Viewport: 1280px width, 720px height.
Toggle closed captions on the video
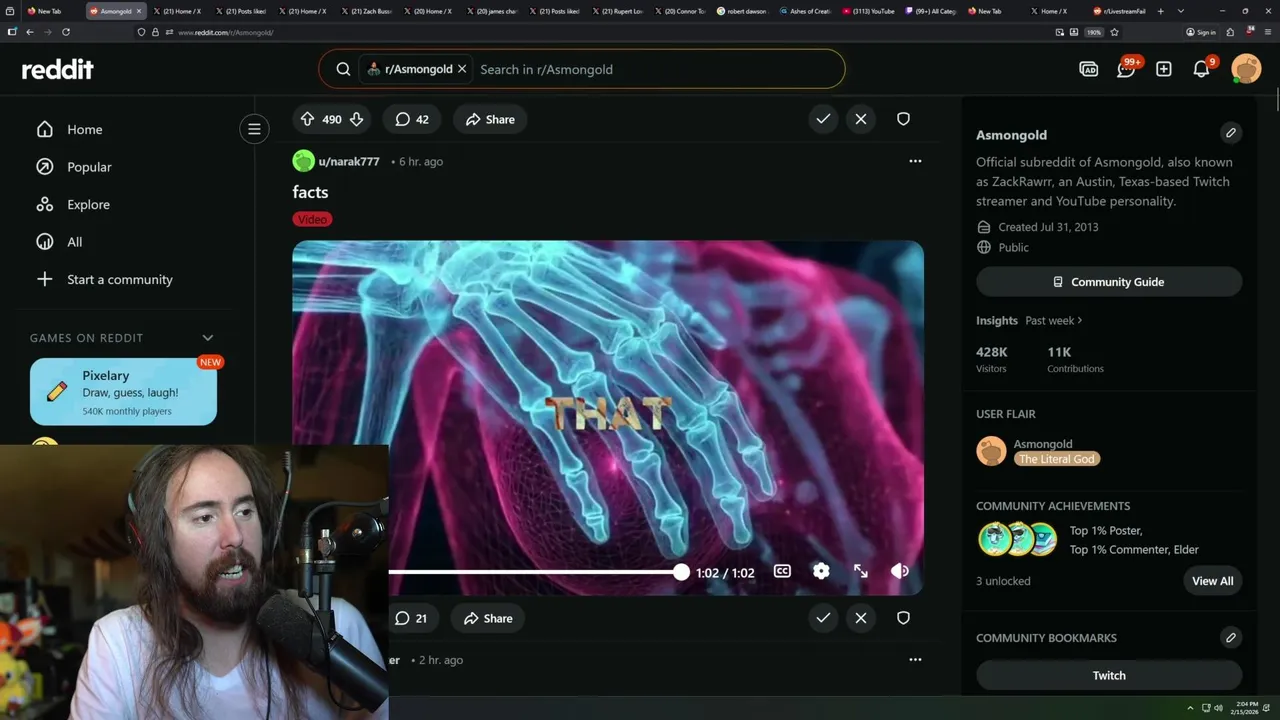point(782,571)
